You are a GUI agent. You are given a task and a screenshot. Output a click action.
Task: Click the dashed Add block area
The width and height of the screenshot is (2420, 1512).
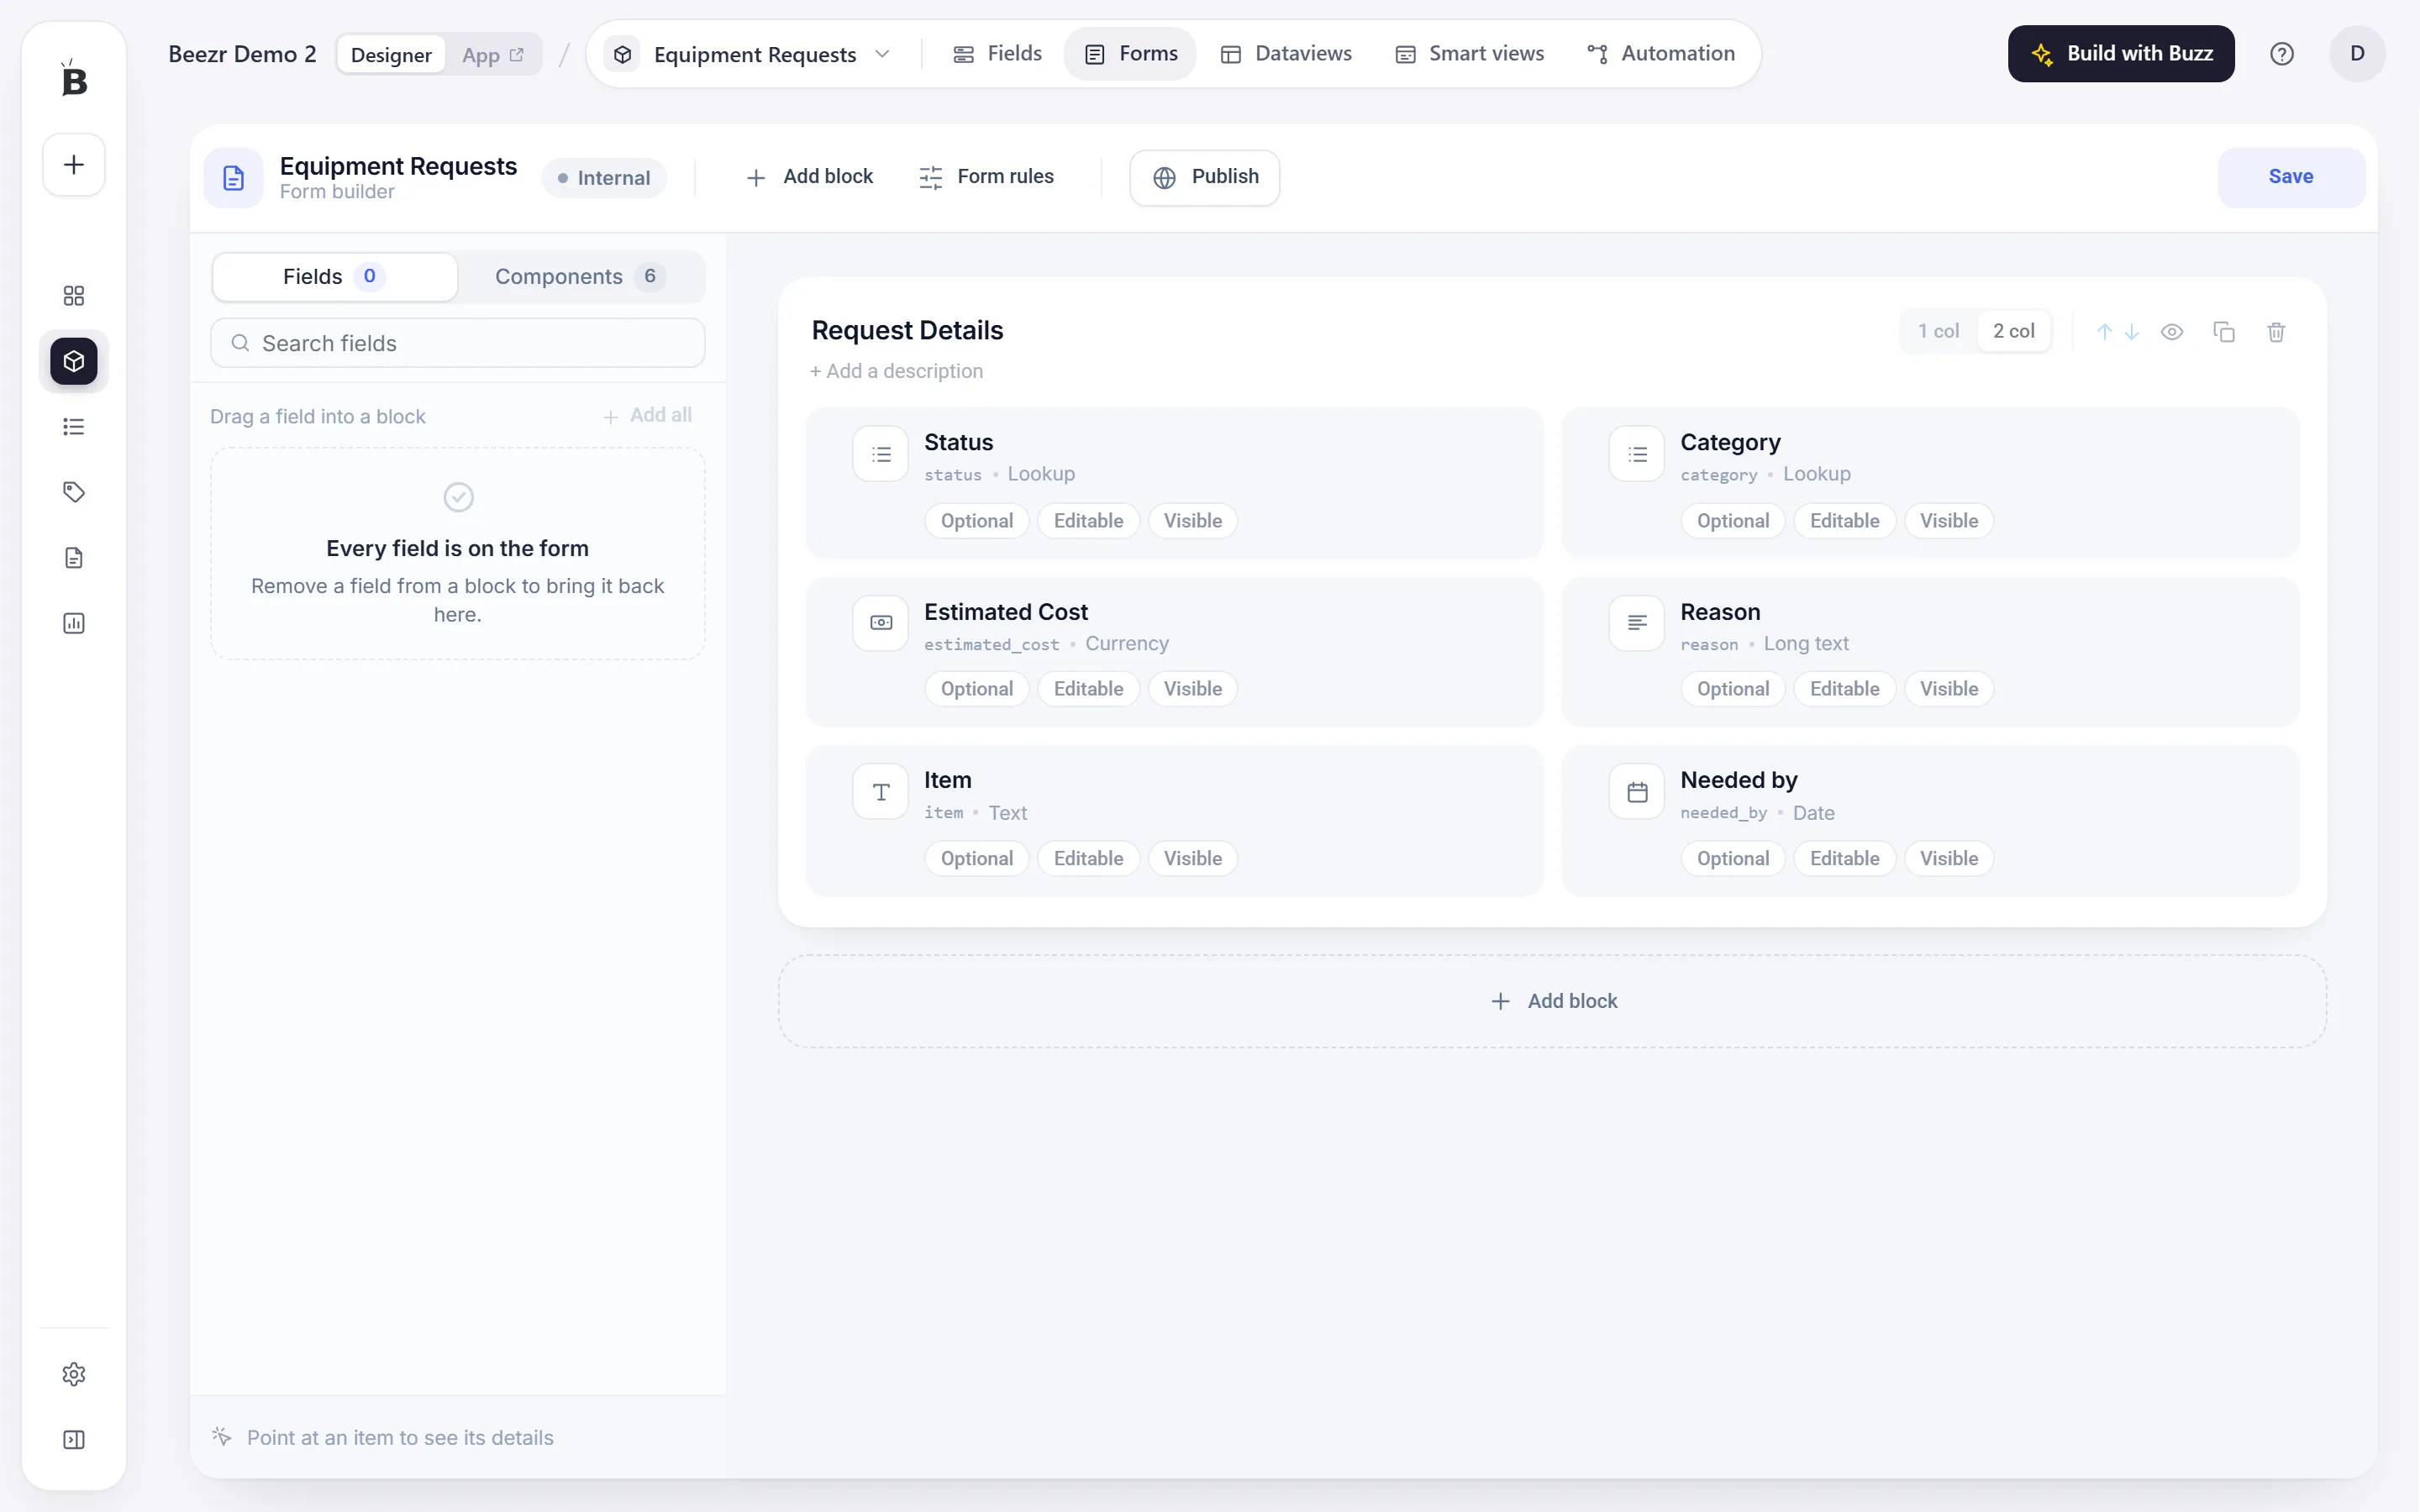pos(1552,1001)
